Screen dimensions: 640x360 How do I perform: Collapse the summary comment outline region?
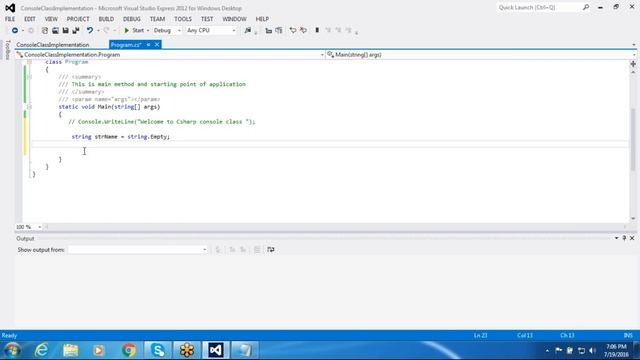point(29,77)
